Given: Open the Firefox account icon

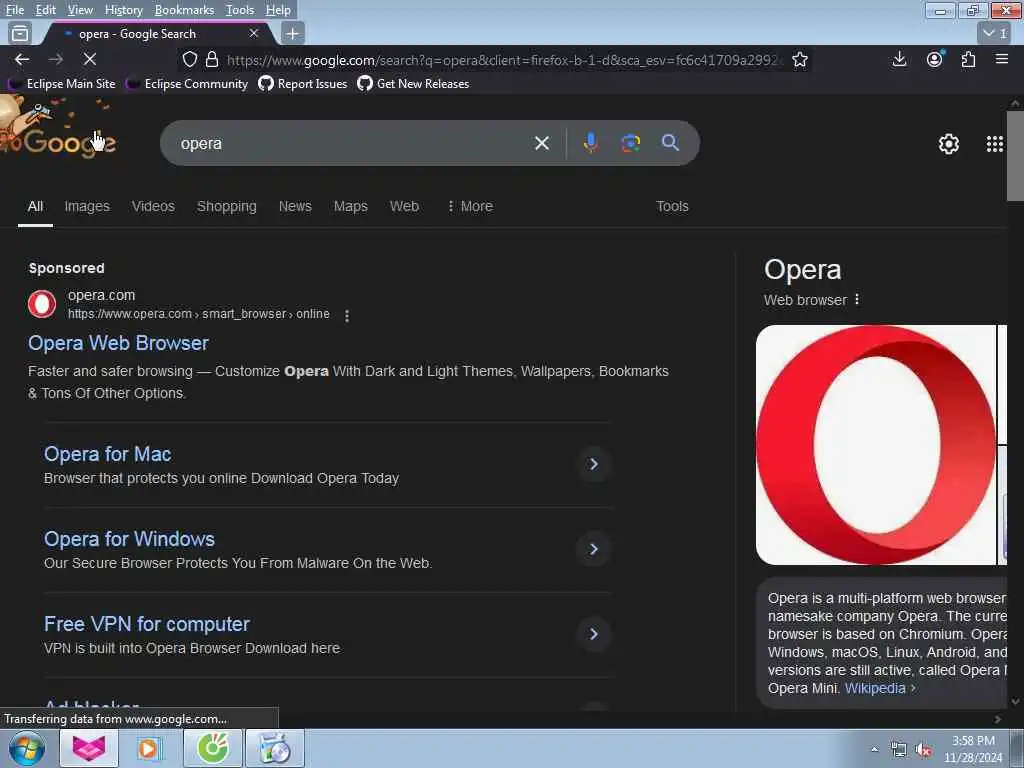Looking at the screenshot, I should (935, 59).
